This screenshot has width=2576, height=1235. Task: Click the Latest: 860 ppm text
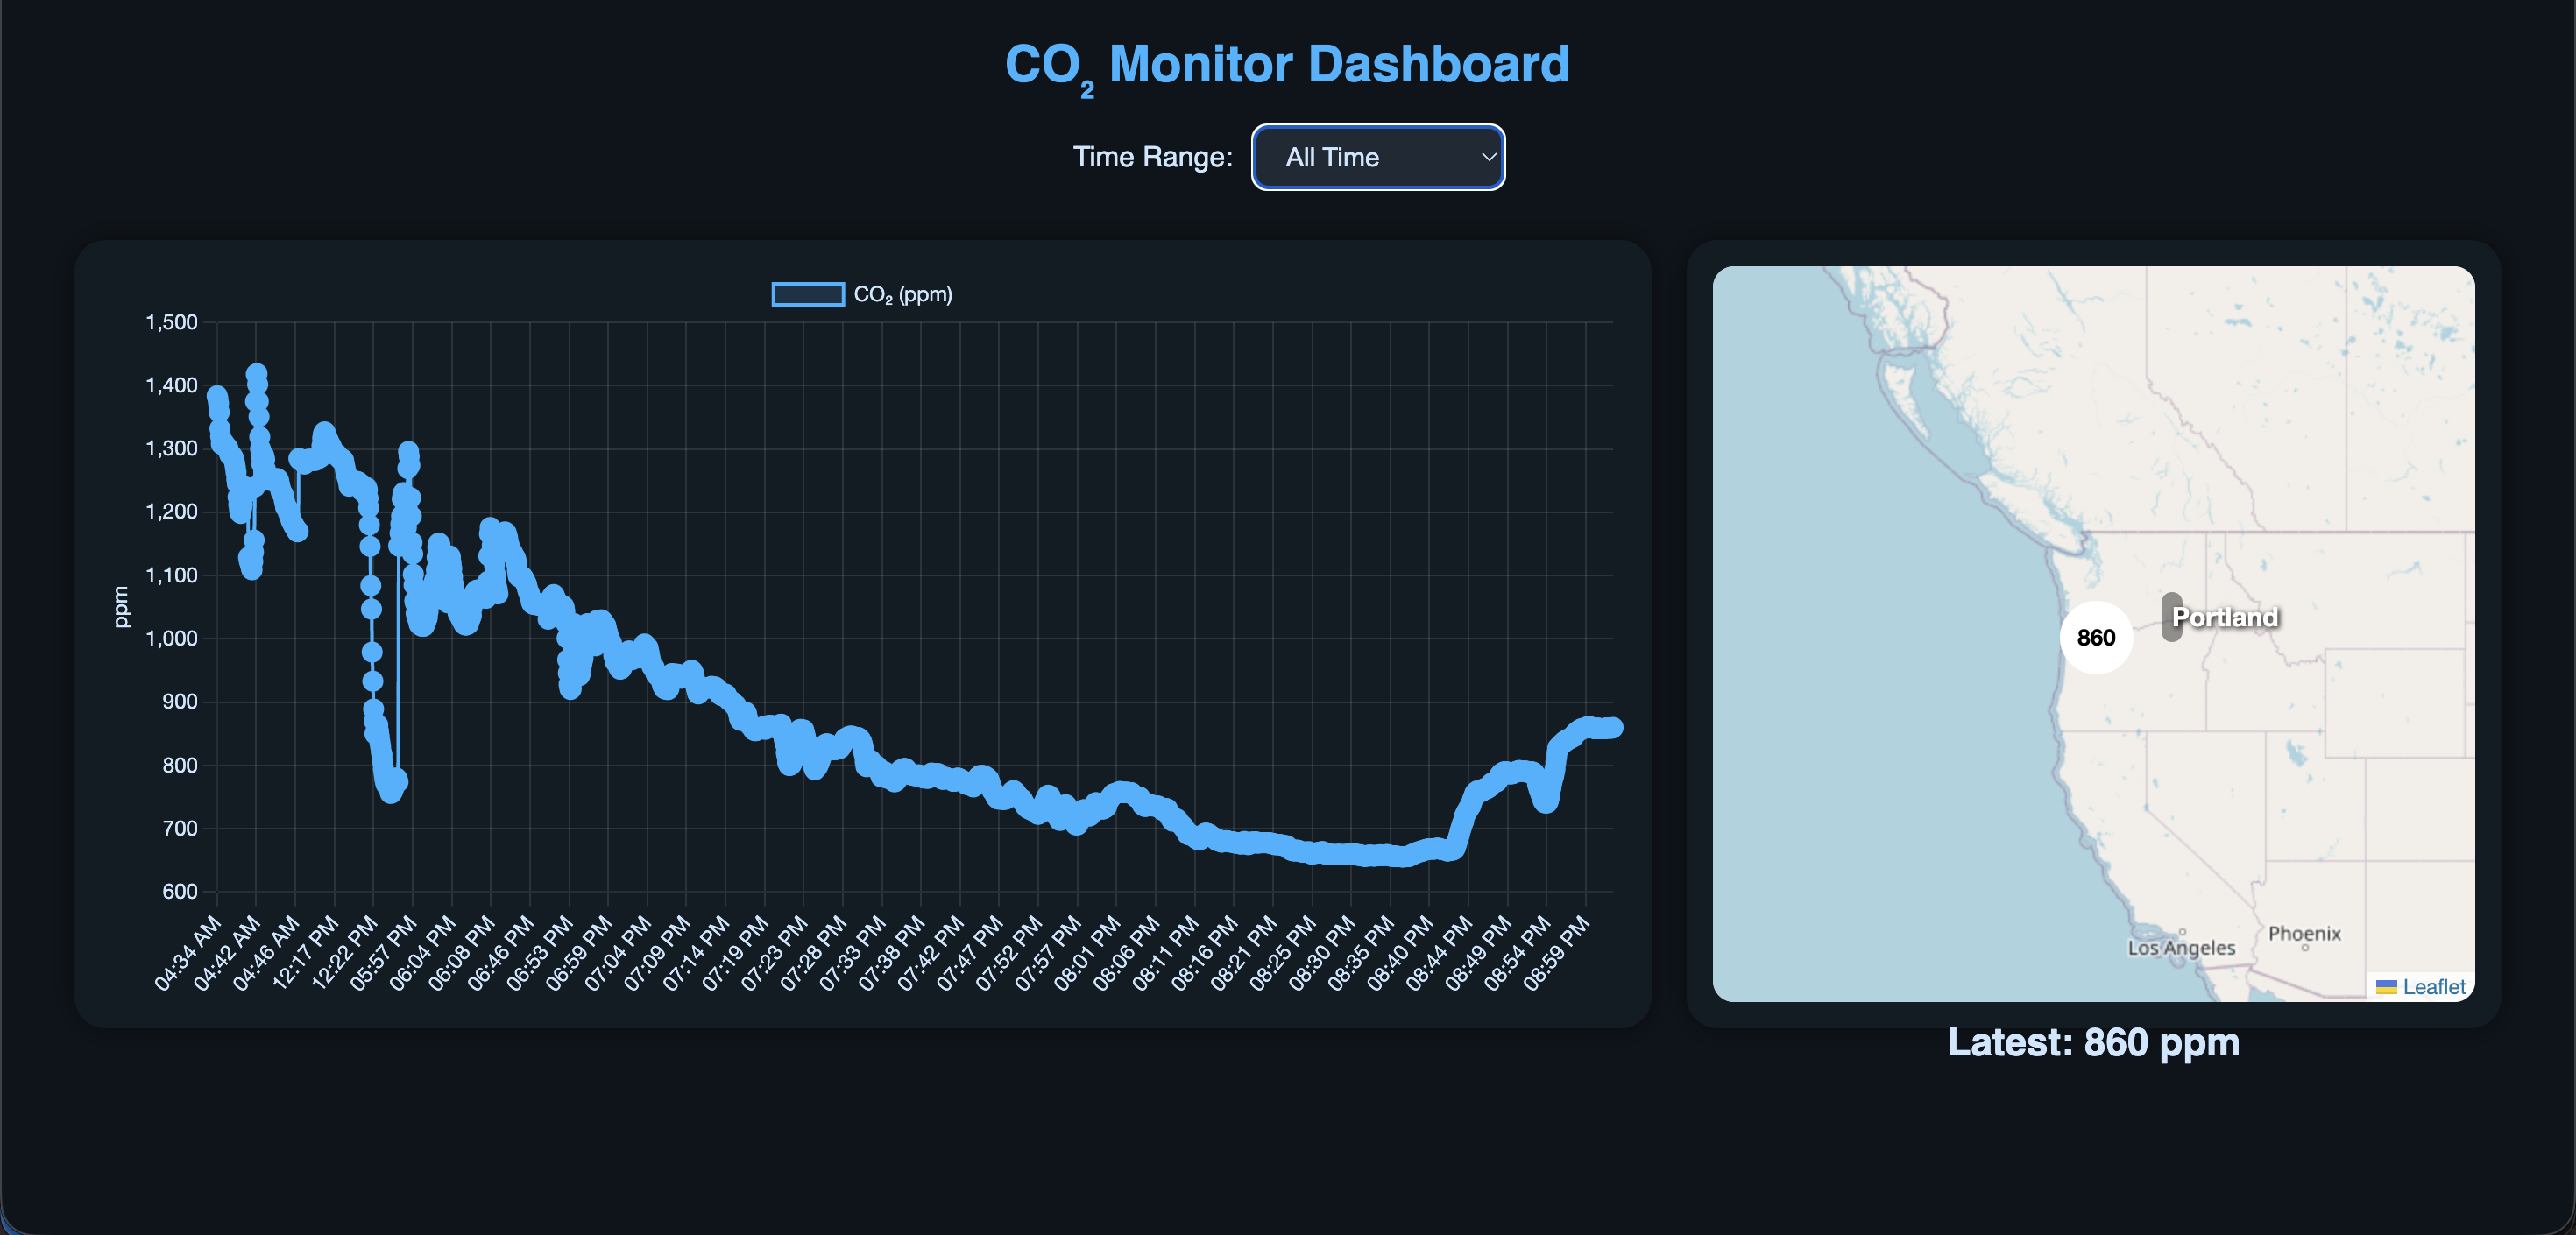tap(2095, 1041)
